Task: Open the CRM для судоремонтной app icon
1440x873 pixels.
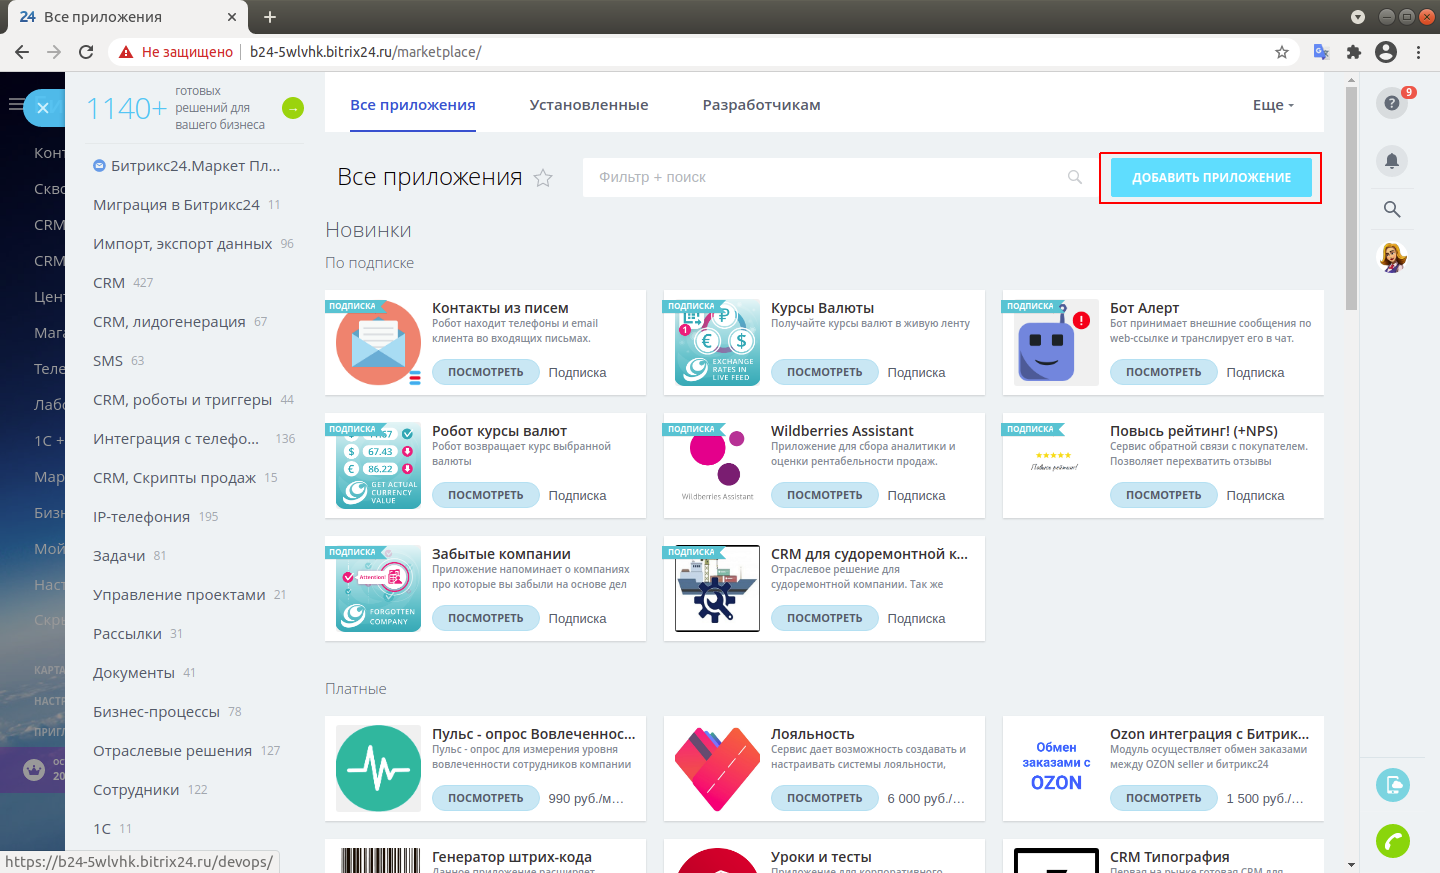Action: 718,589
